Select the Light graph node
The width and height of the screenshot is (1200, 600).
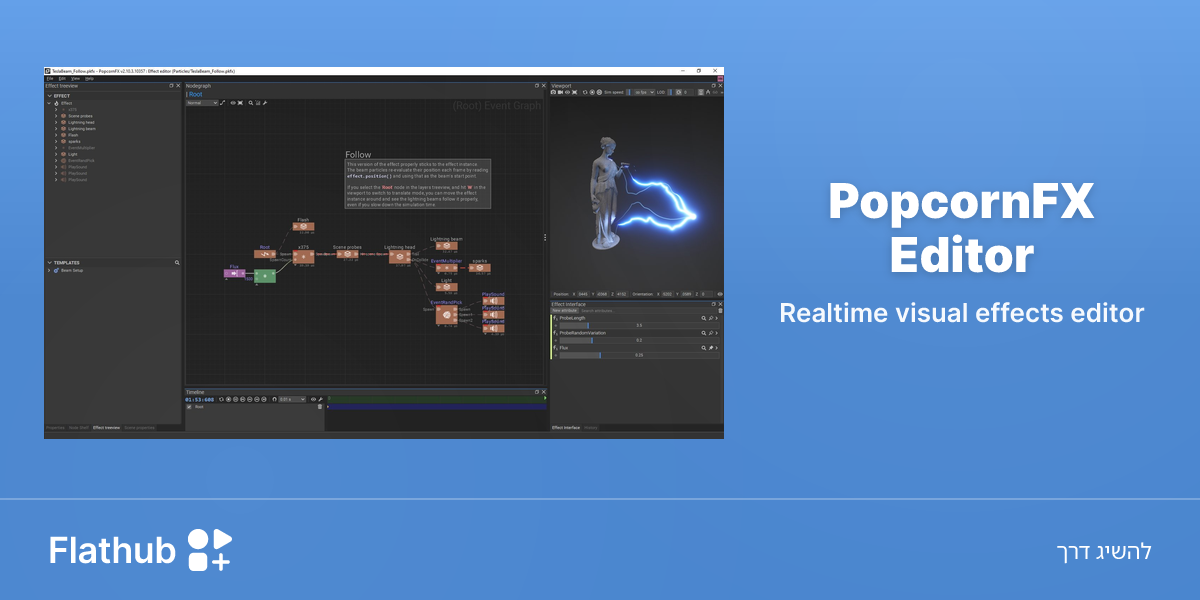(x=446, y=287)
